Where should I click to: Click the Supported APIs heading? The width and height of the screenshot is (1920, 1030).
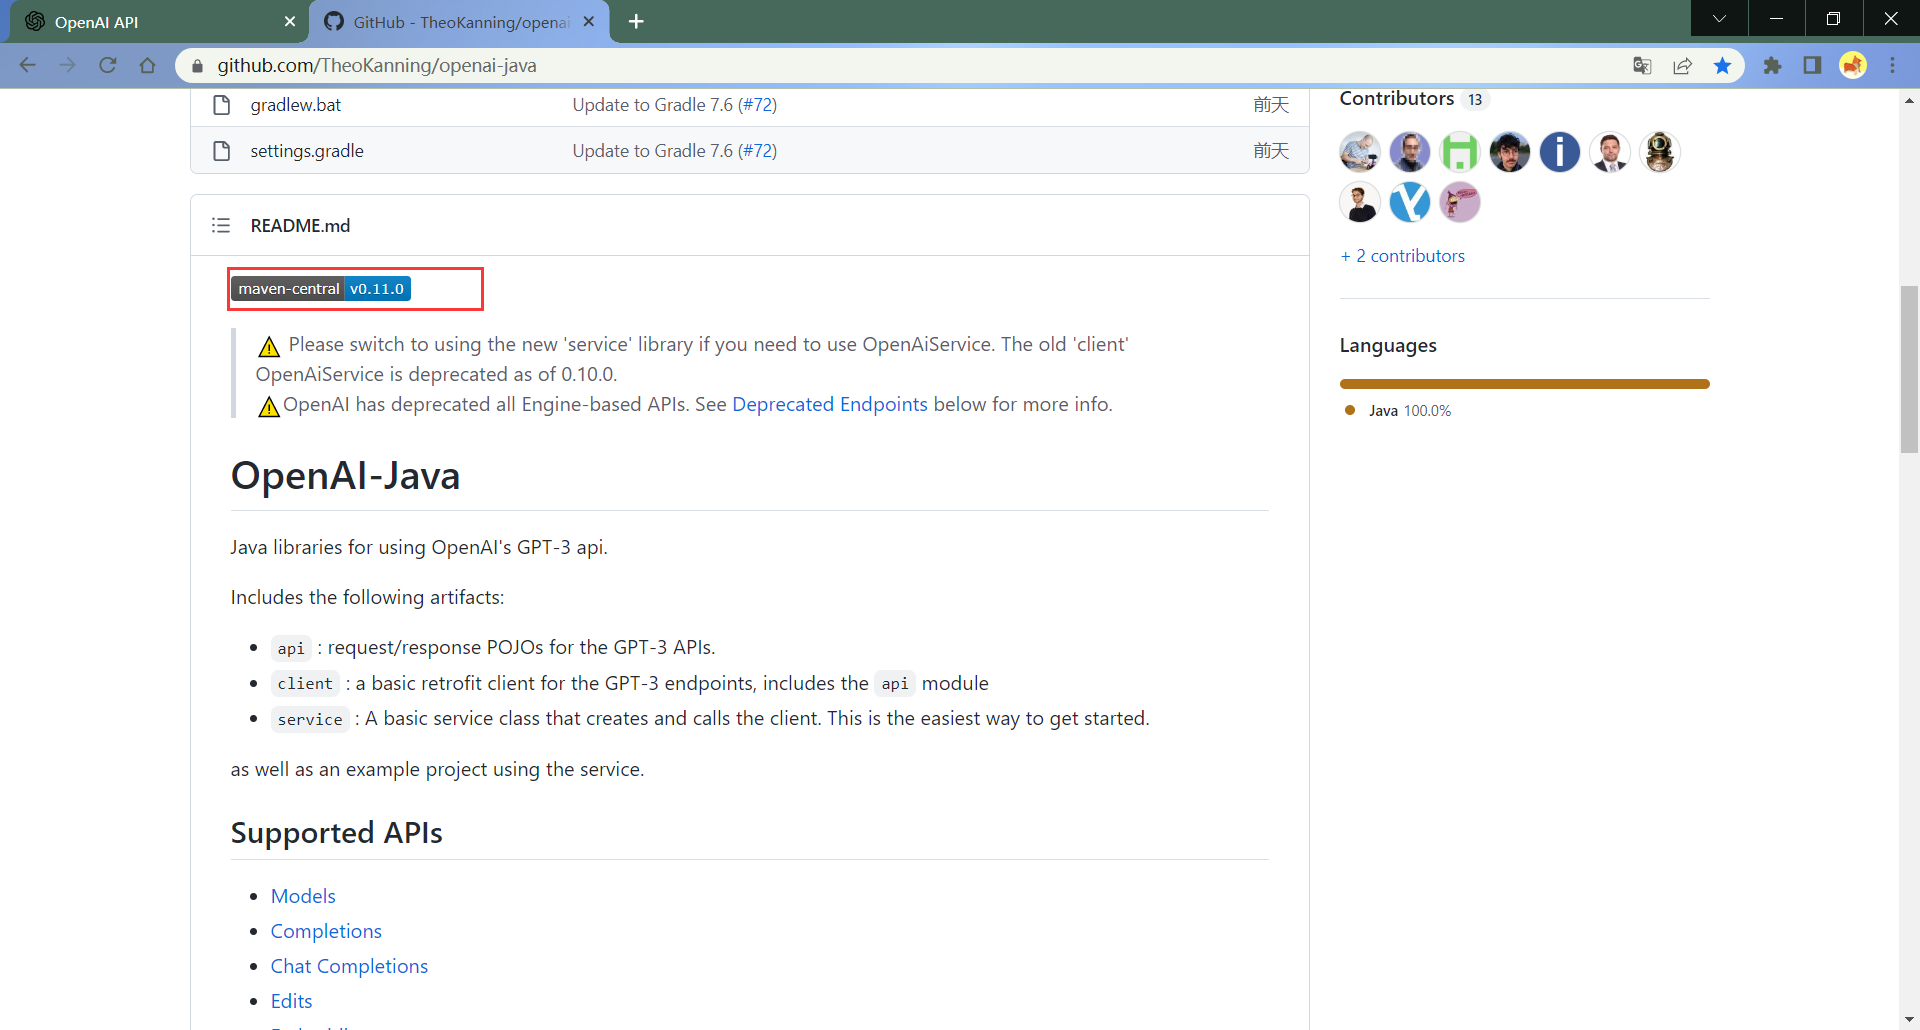pos(336,832)
